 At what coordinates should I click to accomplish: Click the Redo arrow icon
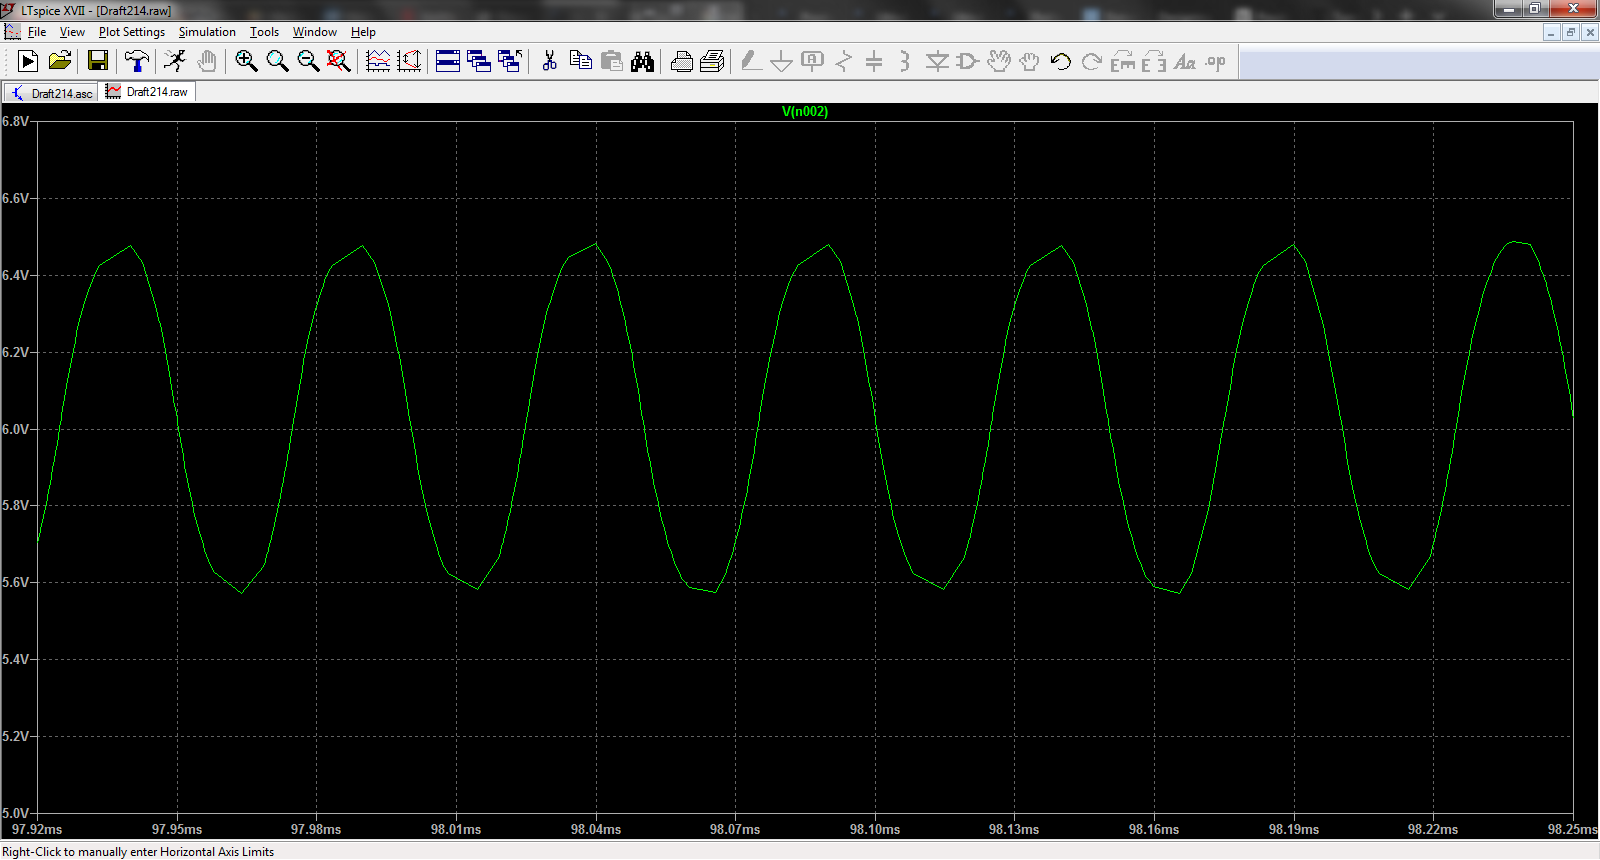point(1092,62)
